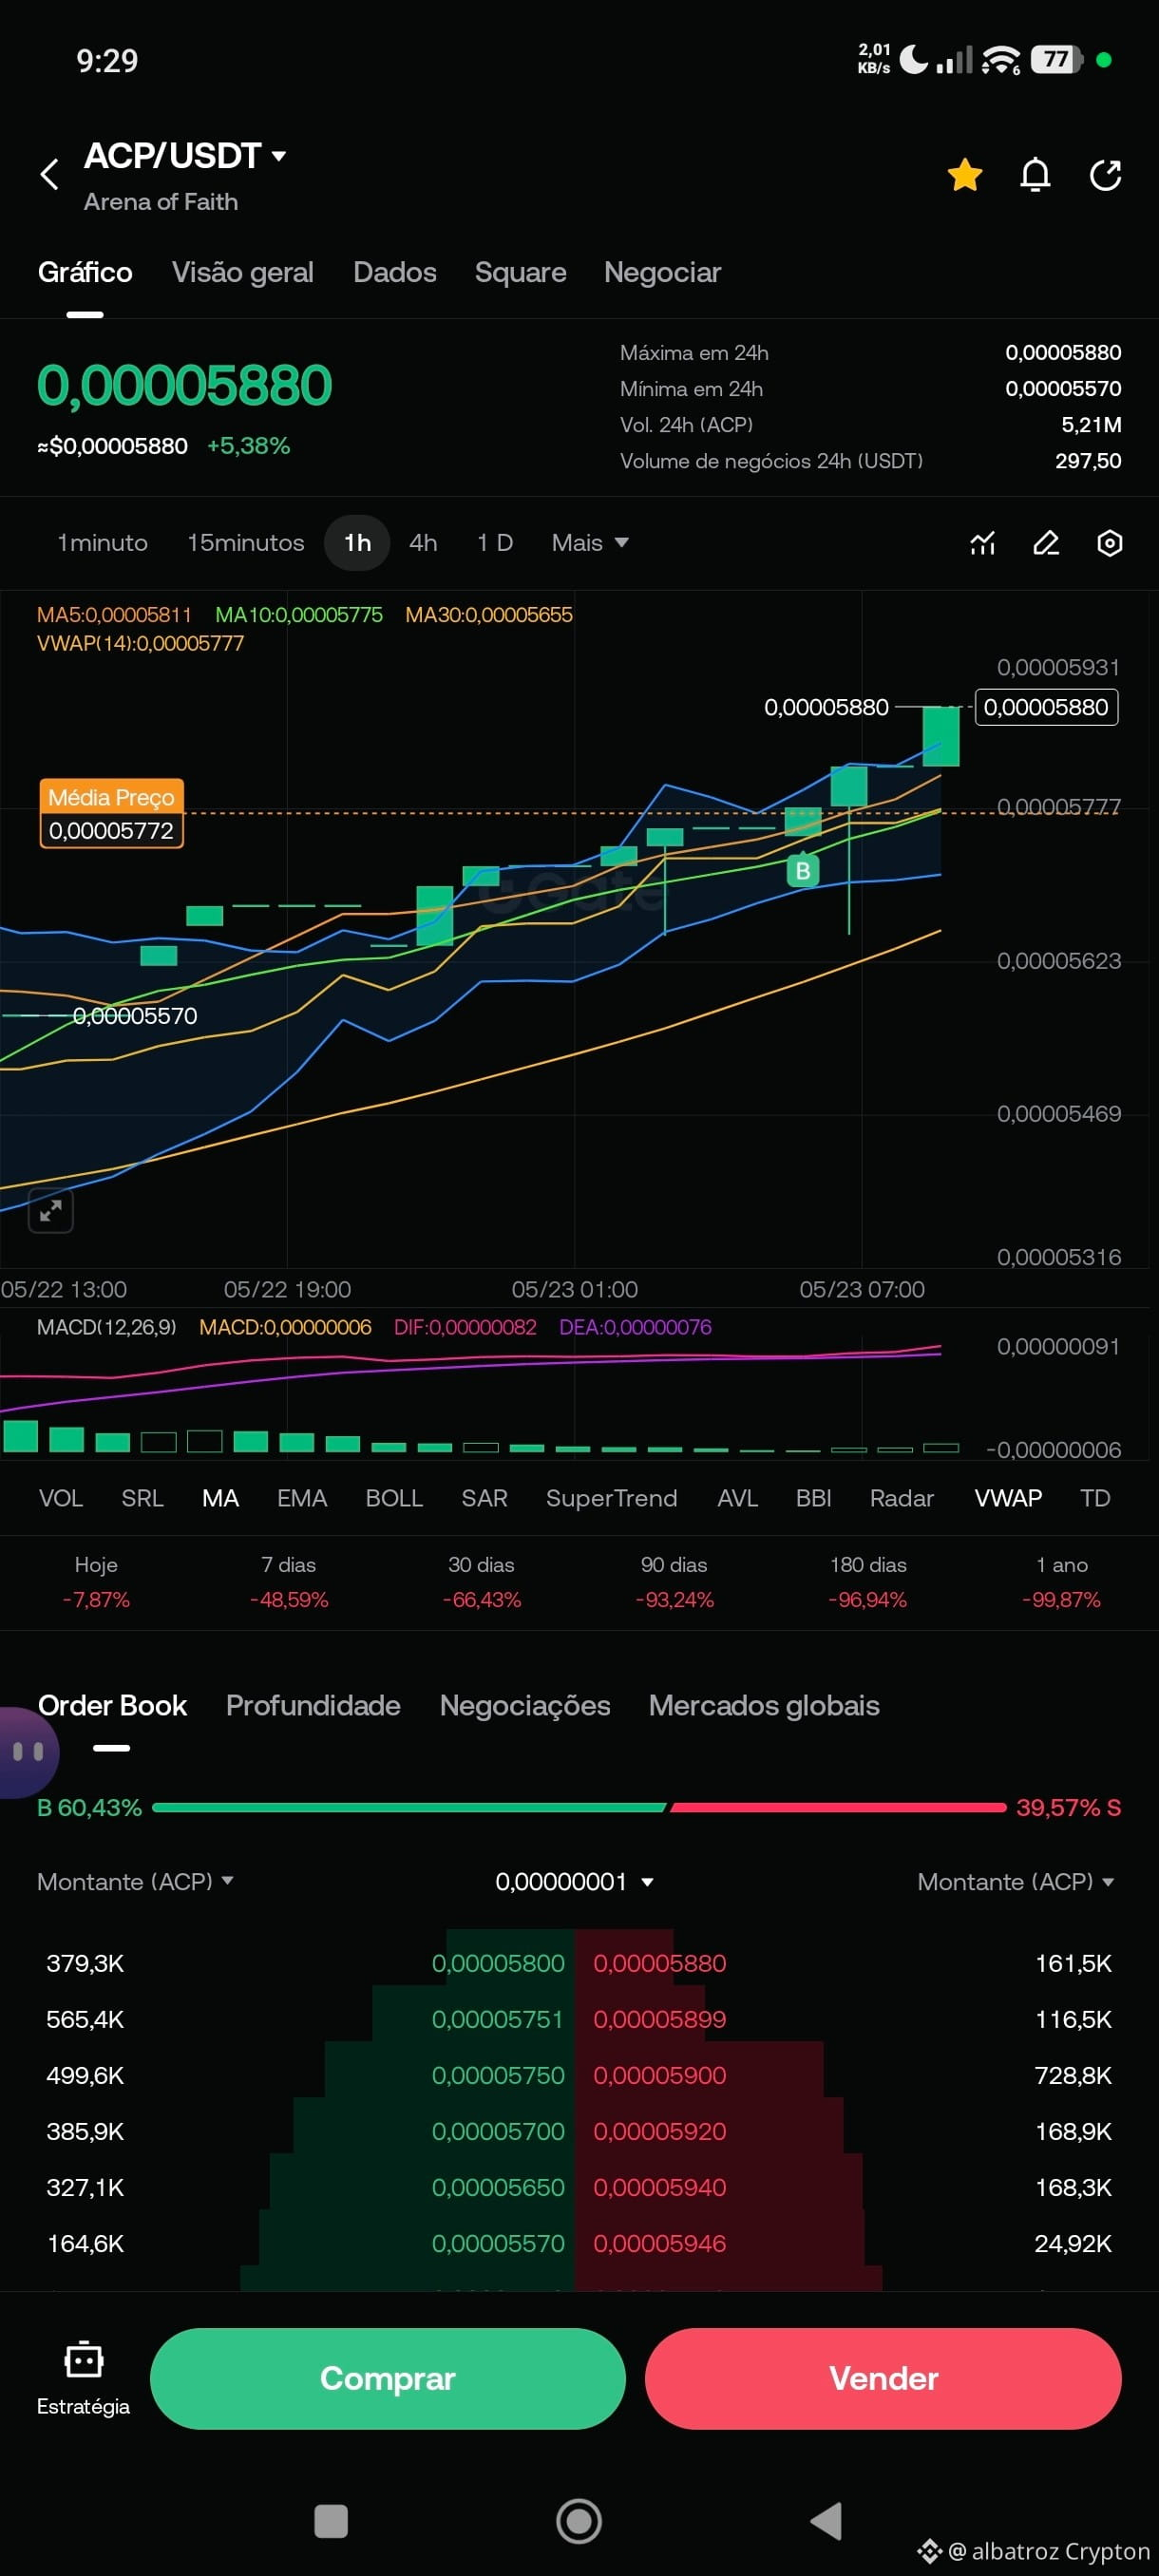Tap the share icon in header
The width and height of the screenshot is (1159, 2576).
coord(1105,175)
